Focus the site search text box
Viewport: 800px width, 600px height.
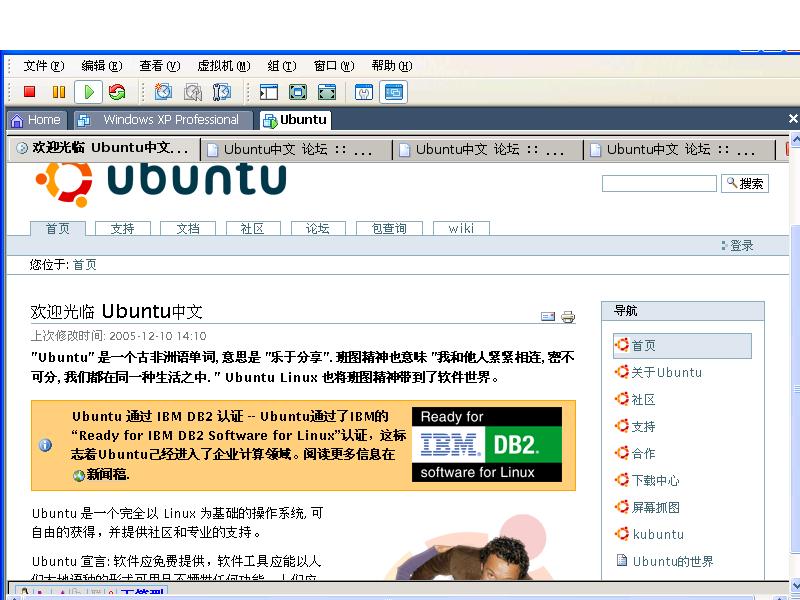(659, 184)
